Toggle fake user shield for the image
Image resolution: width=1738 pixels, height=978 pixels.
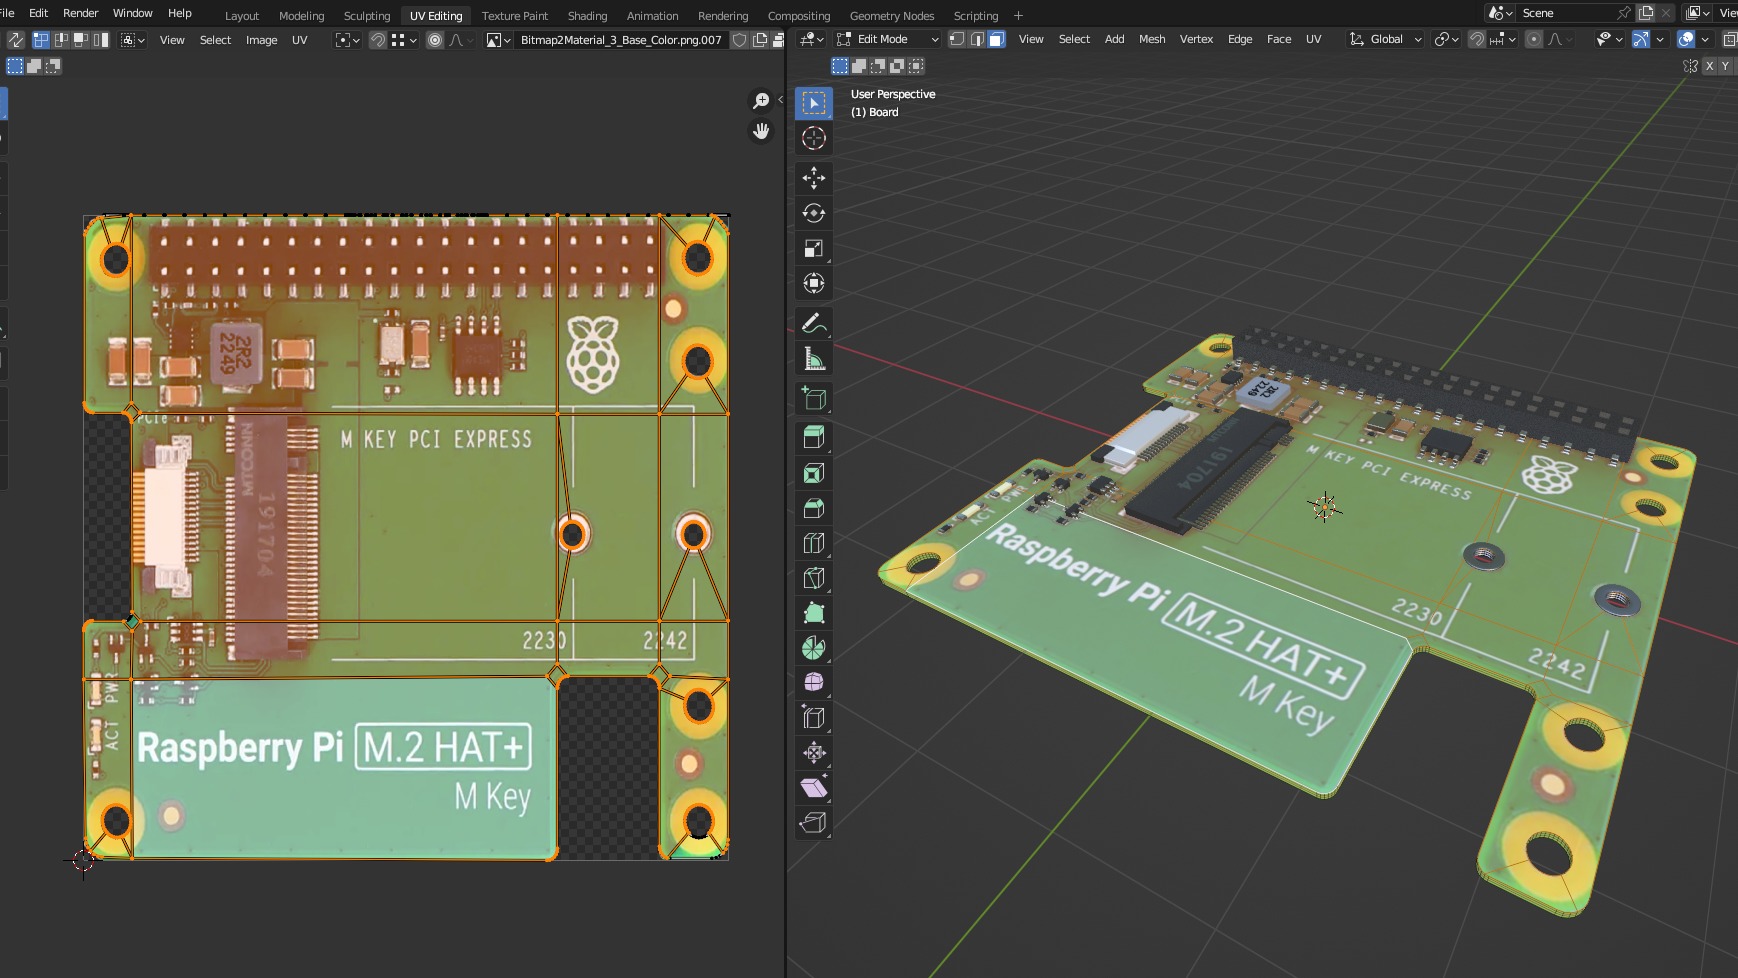pos(739,40)
